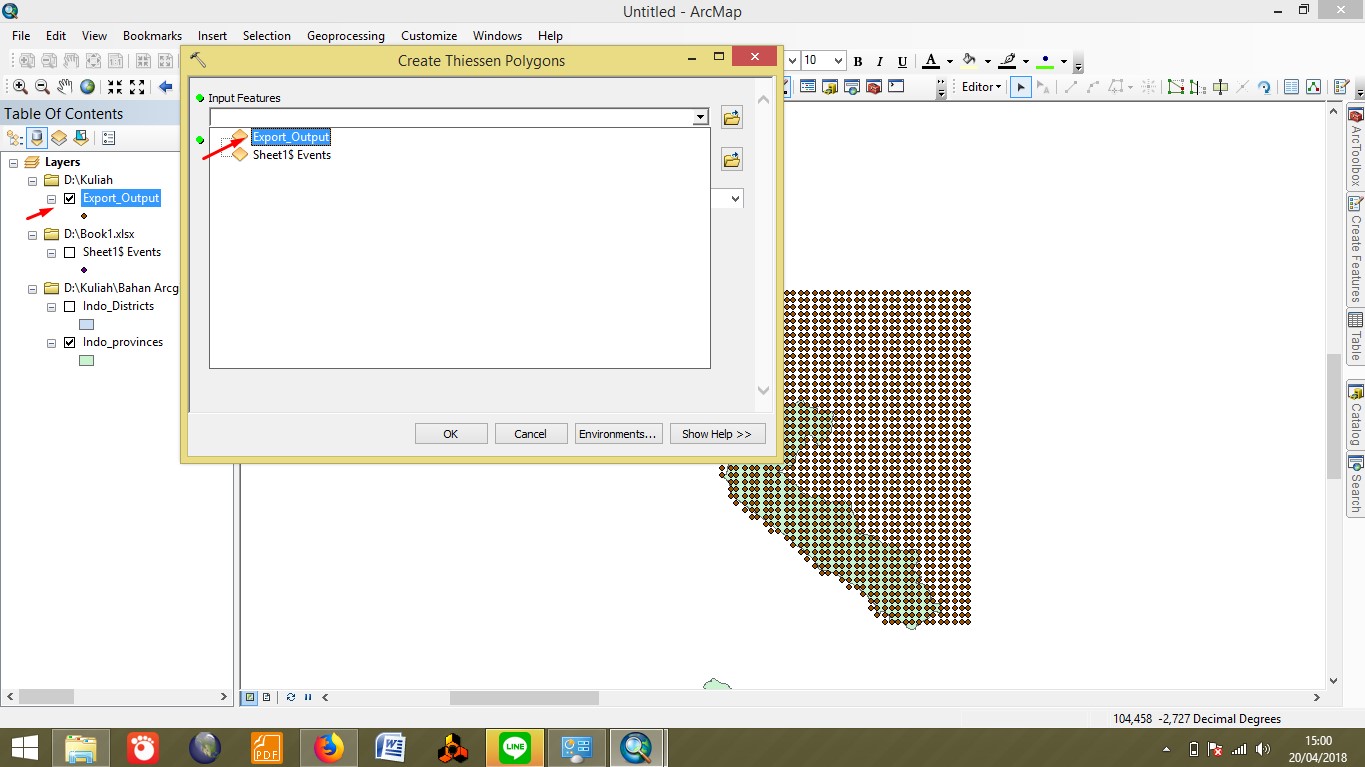Click OK in Create Thiessen Polygons

pos(451,434)
